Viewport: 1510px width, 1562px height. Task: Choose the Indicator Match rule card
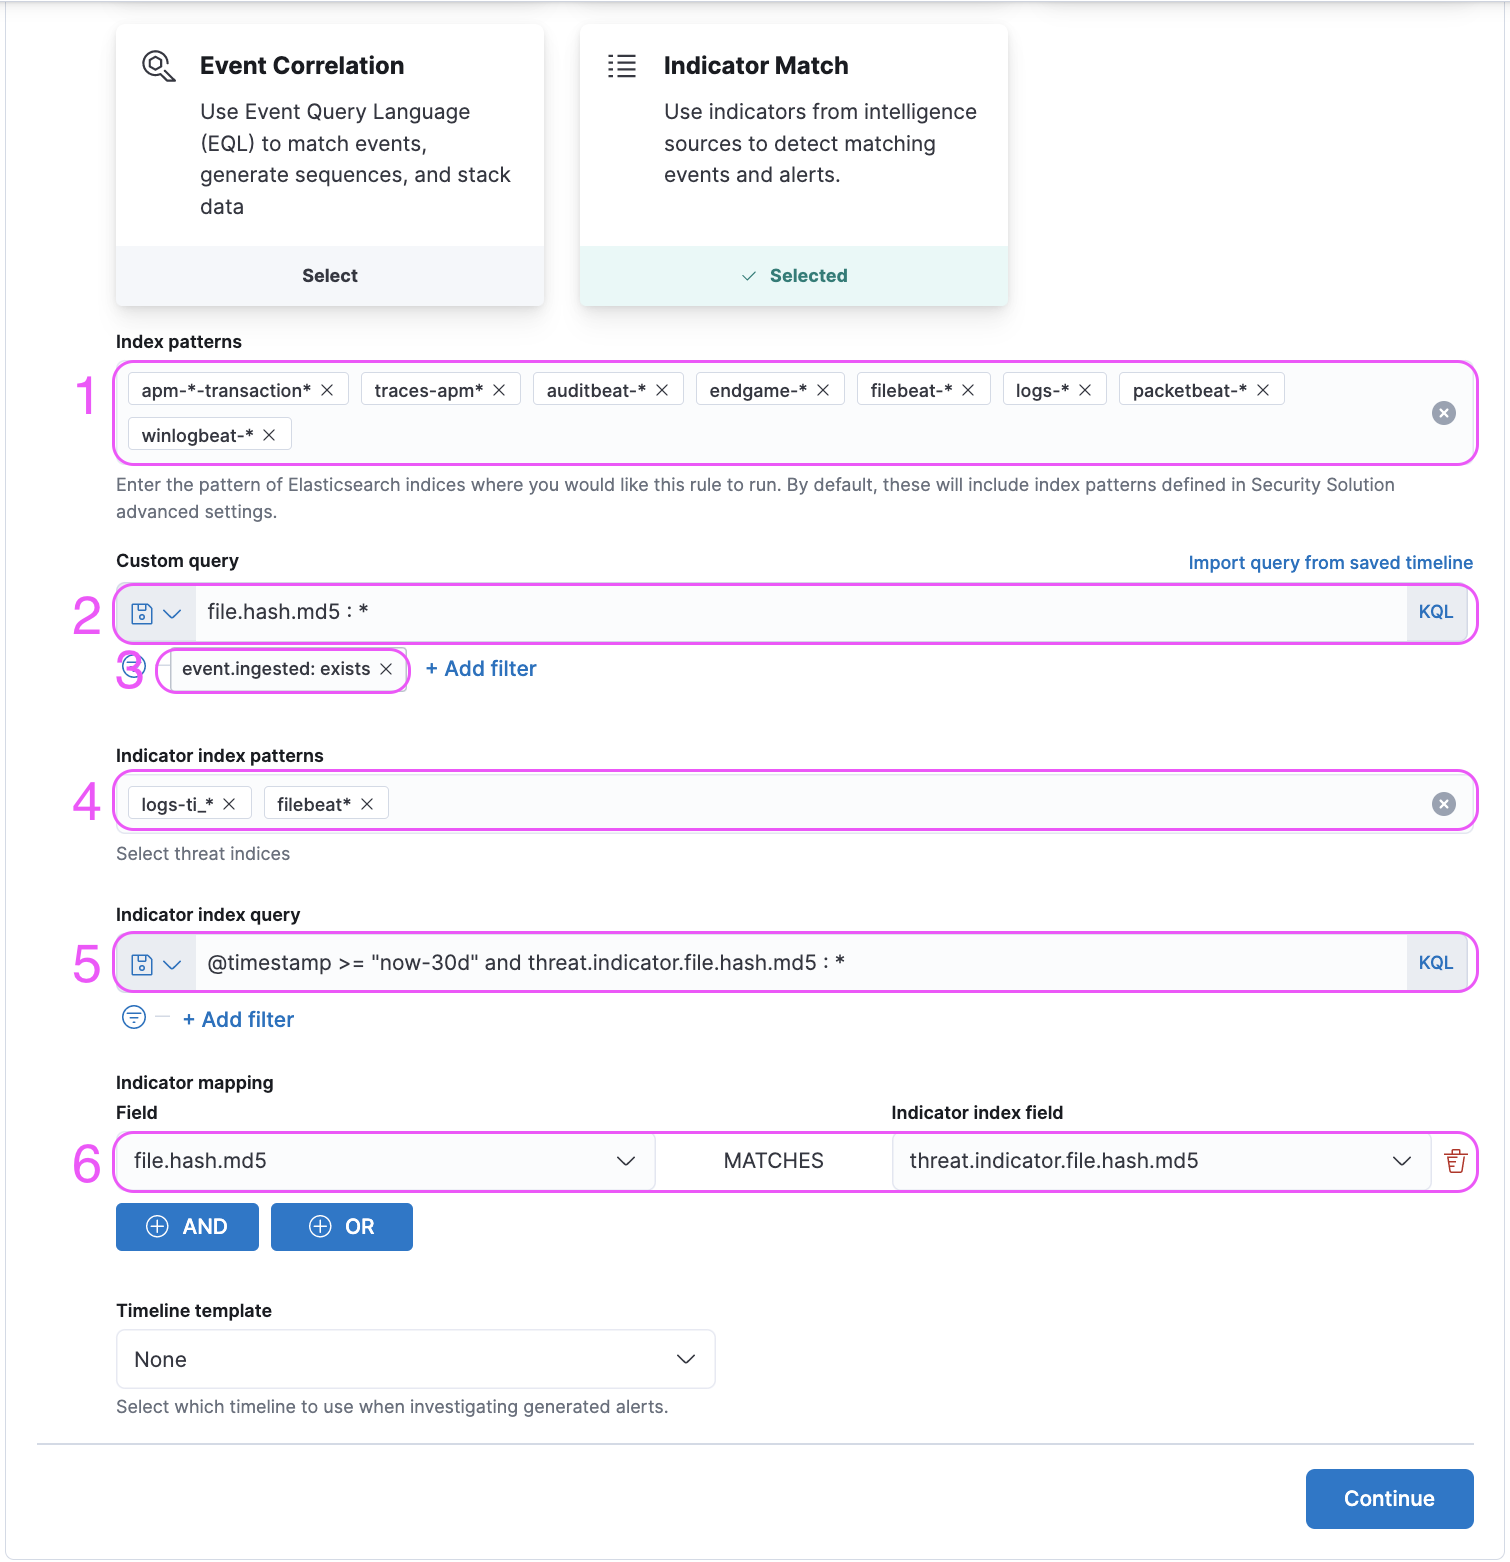[793, 276]
